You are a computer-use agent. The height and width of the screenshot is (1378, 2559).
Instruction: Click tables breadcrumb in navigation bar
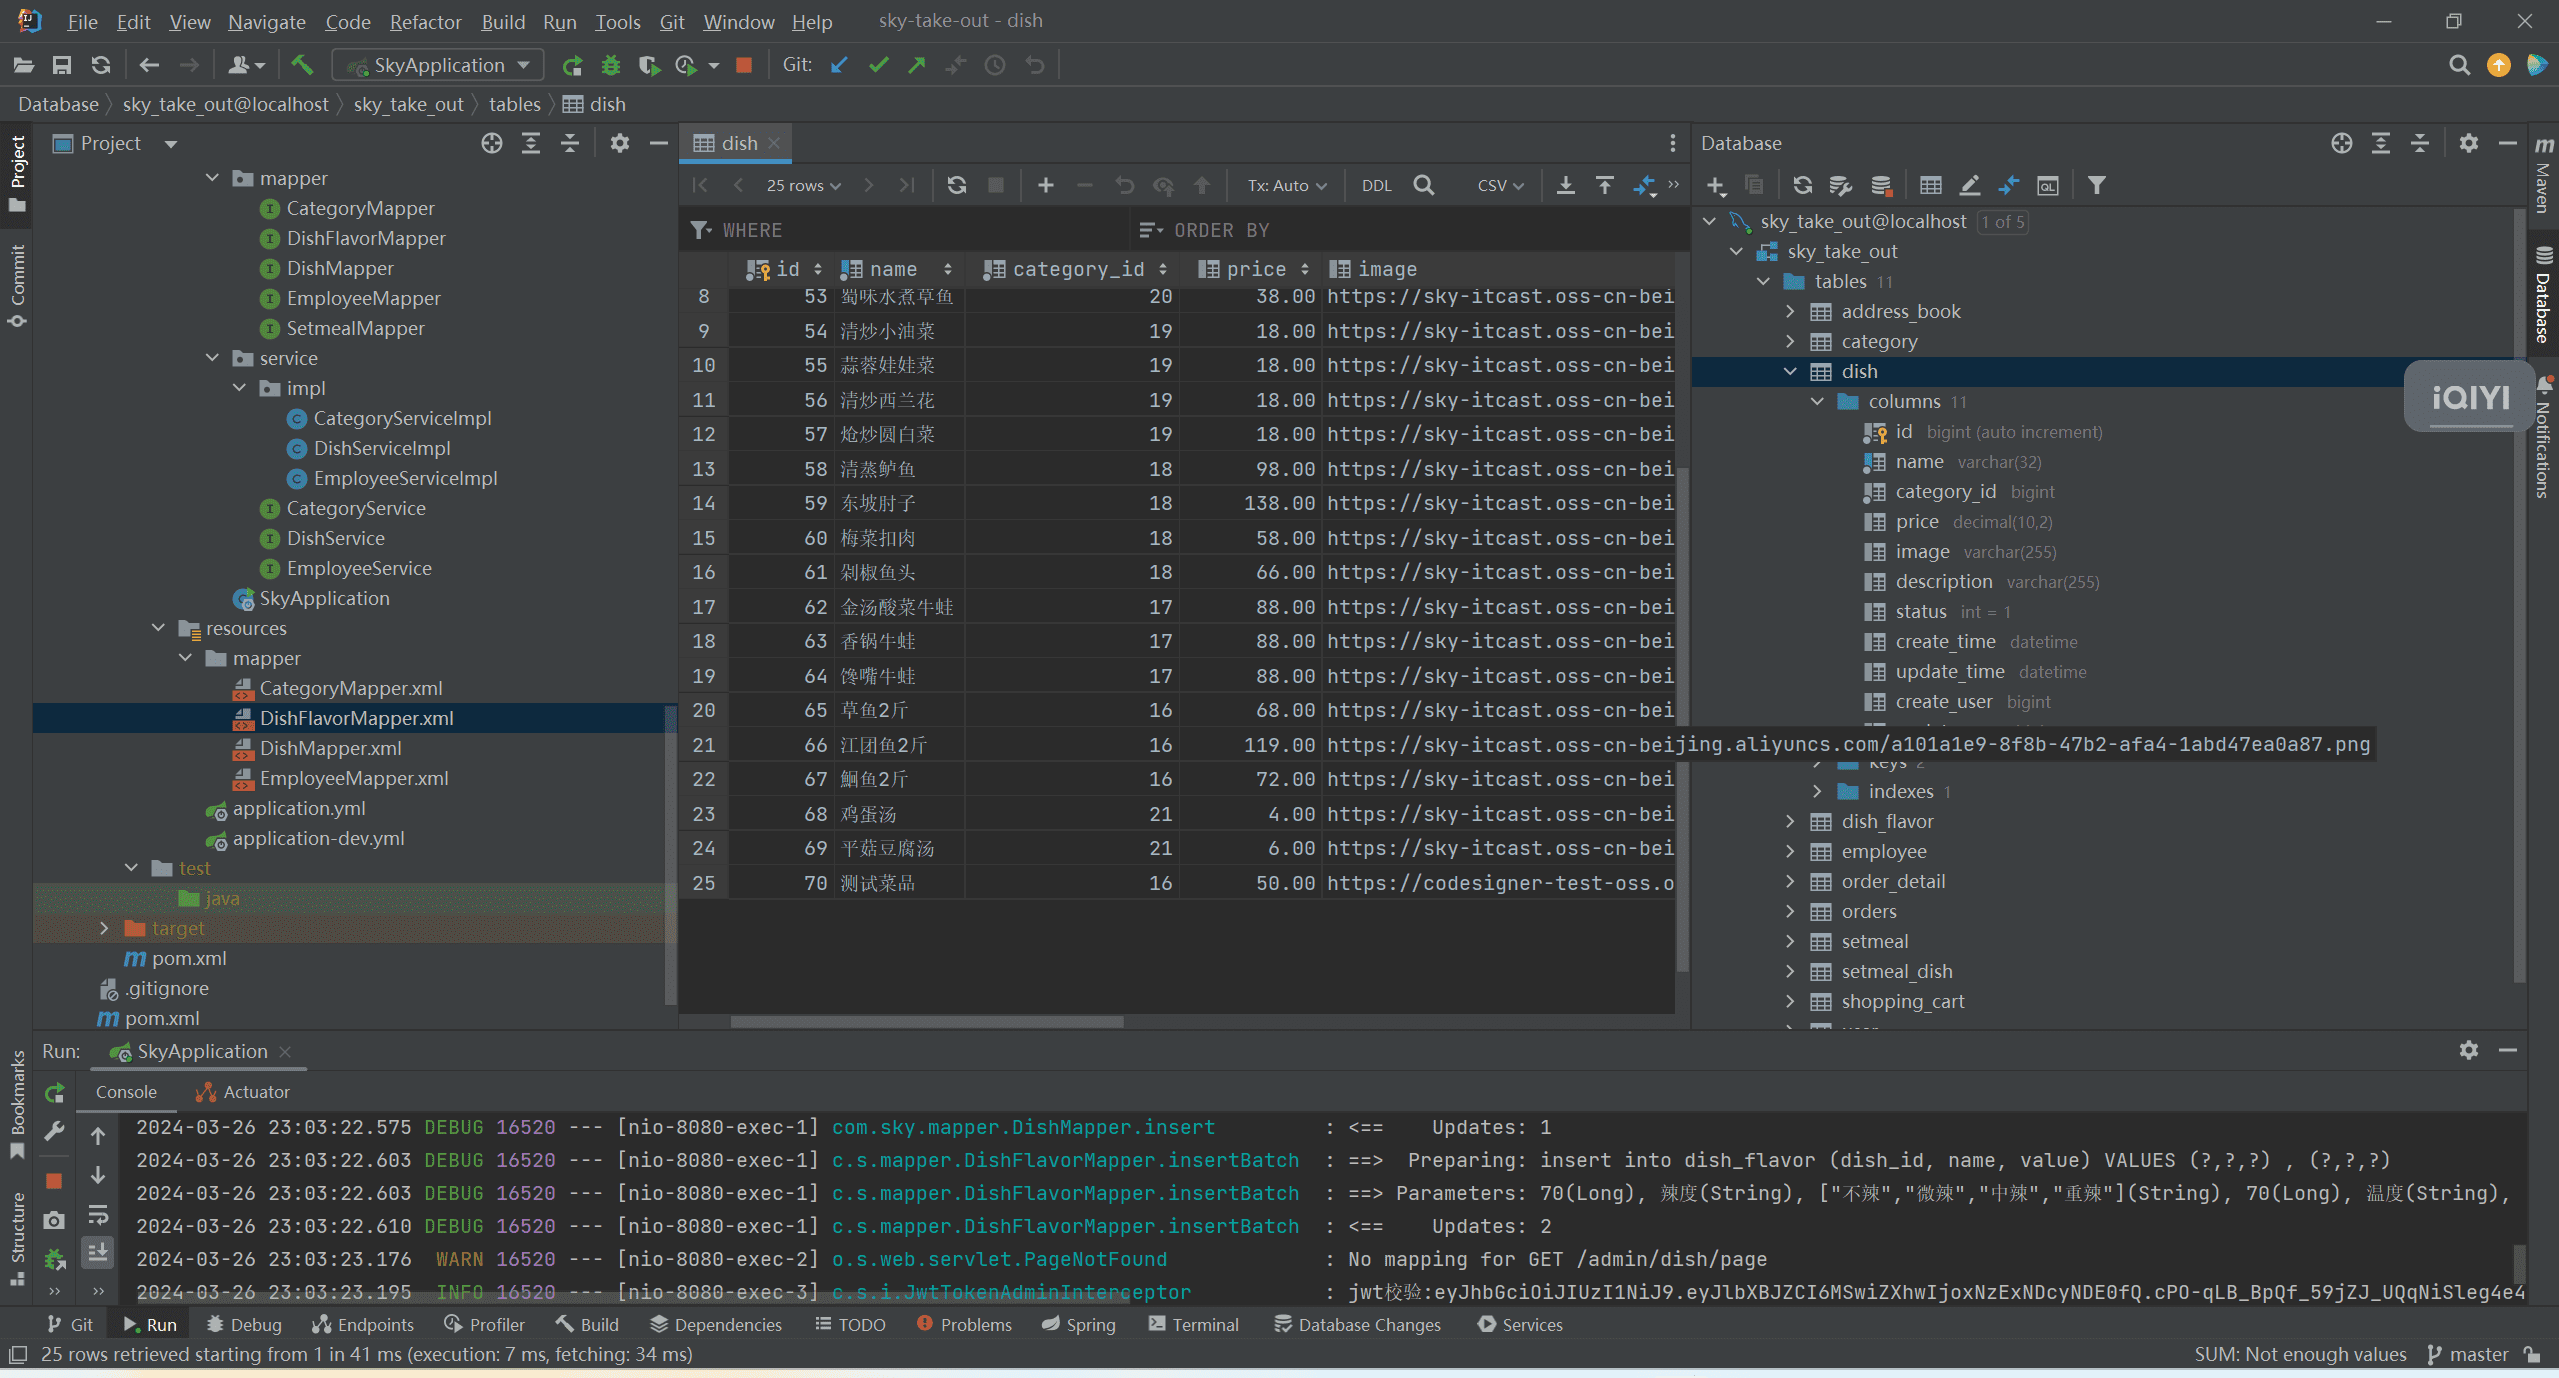coord(514,104)
